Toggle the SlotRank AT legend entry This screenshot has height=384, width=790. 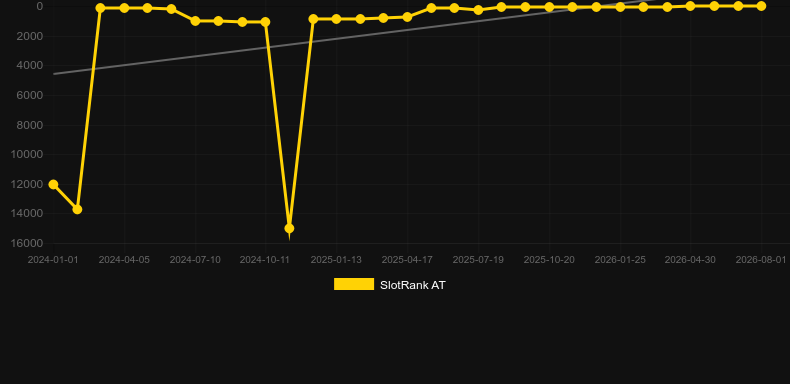(x=389, y=285)
